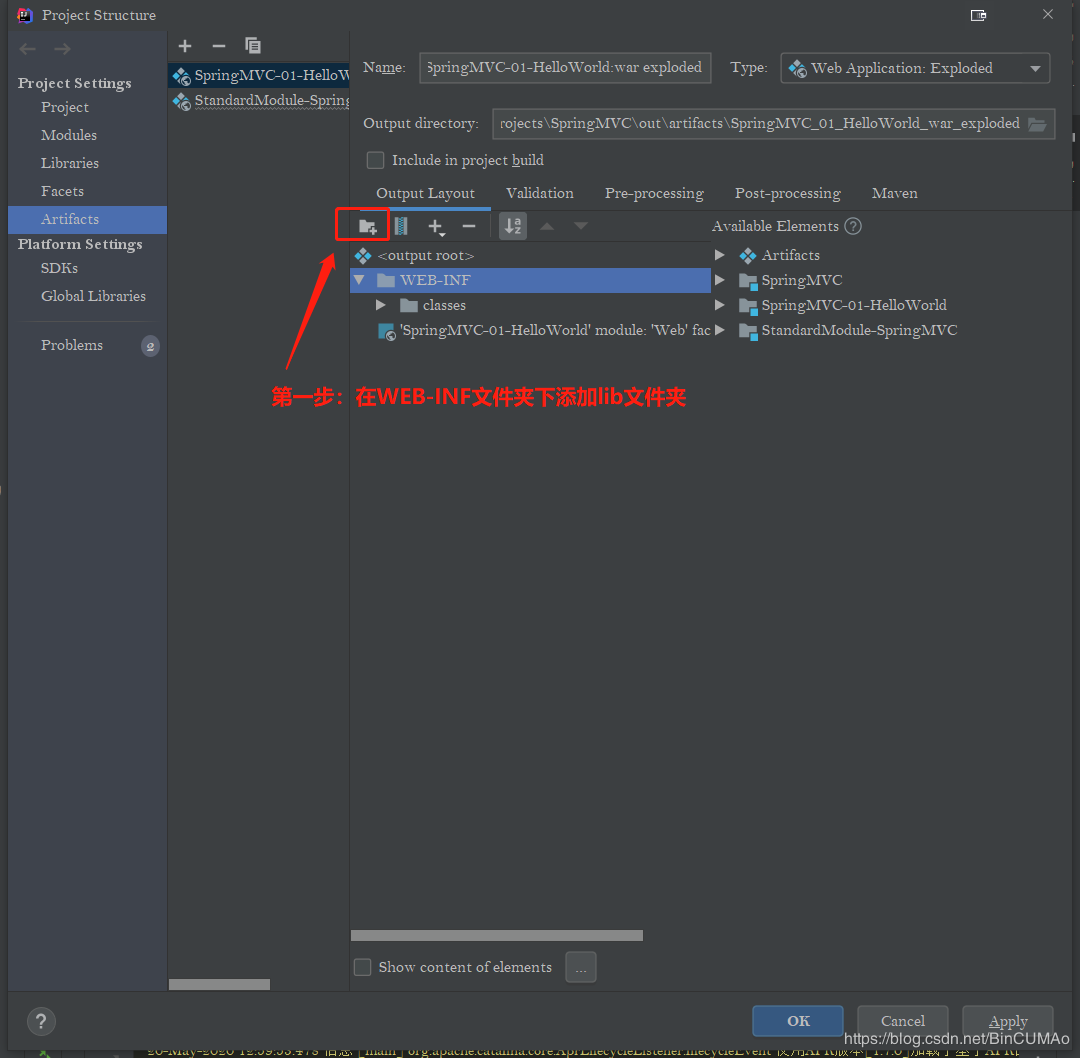This screenshot has height=1058, width=1080.
Task: Click the Problems count badge
Action: pos(150,346)
